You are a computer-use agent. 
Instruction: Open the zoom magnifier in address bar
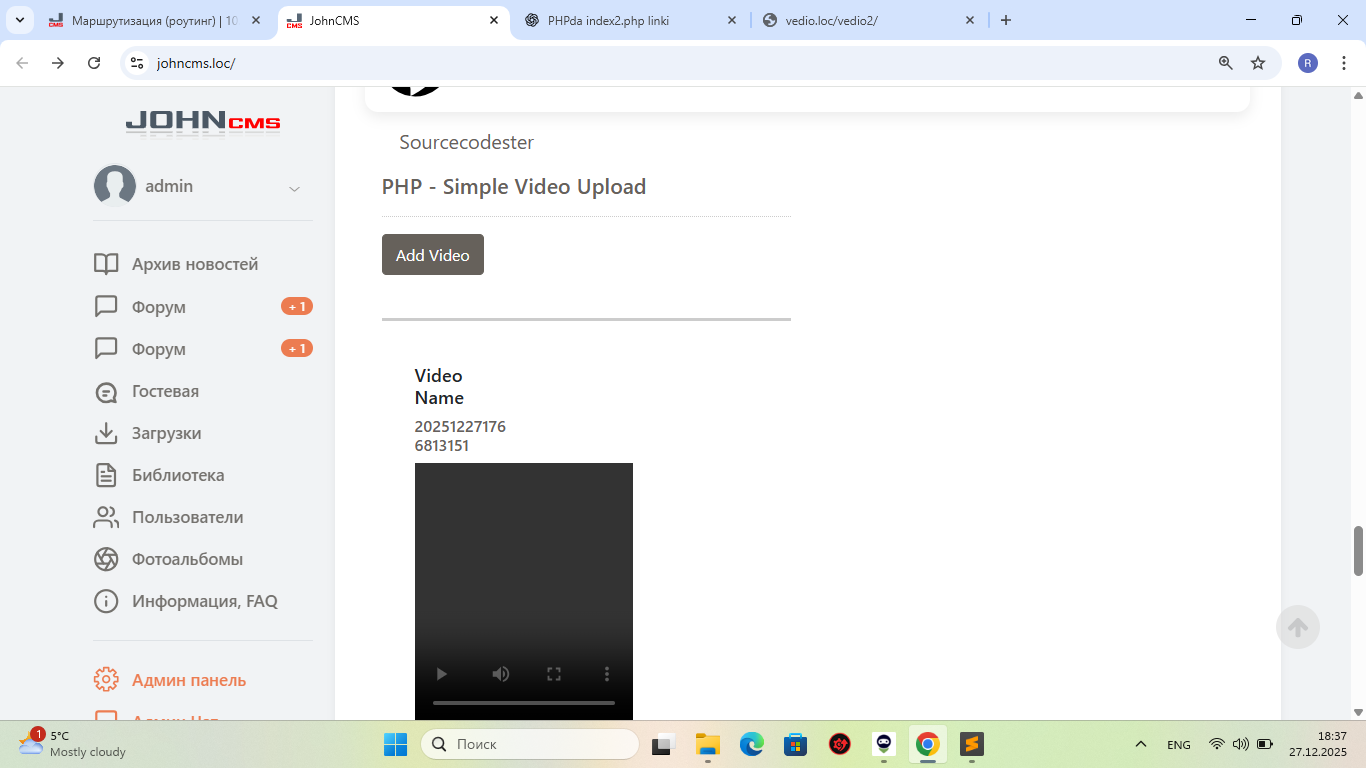click(x=1226, y=63)
